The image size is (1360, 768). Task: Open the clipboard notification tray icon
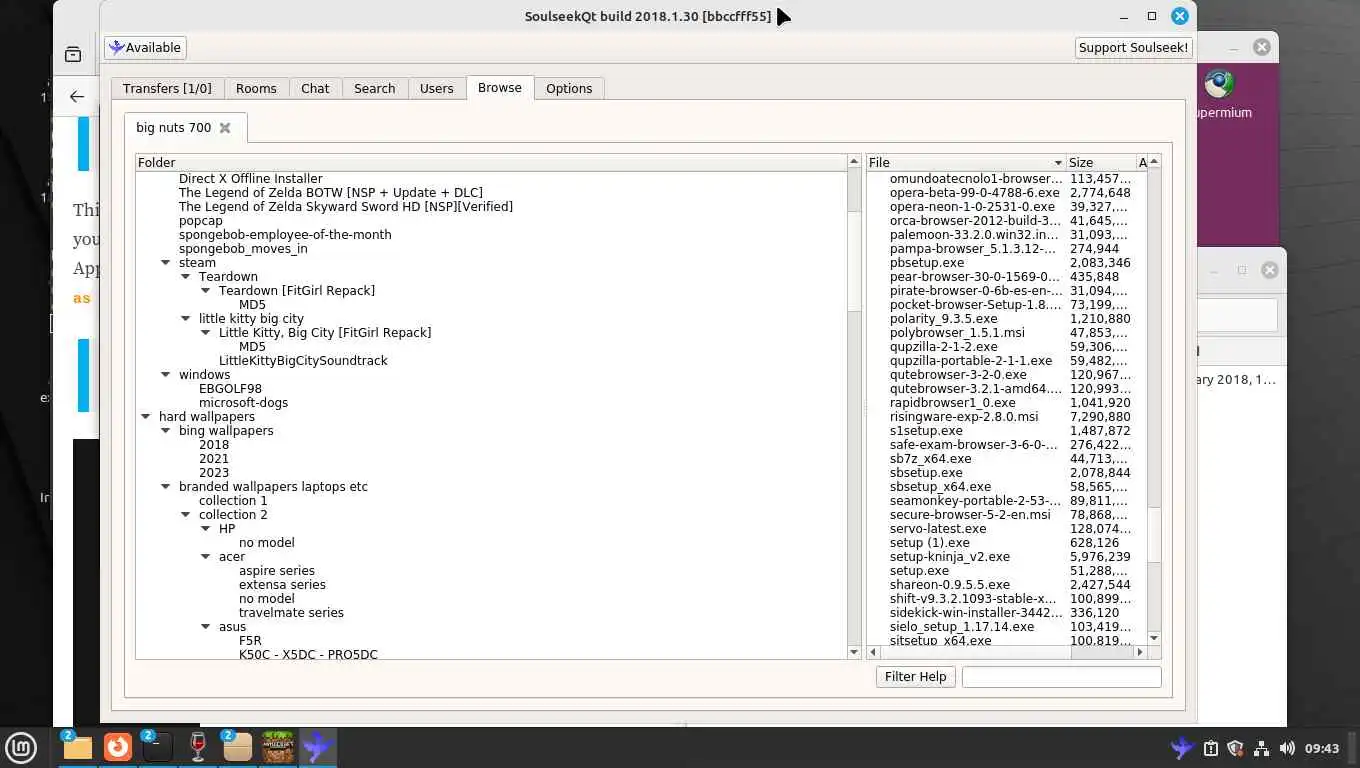[1210, 748]
